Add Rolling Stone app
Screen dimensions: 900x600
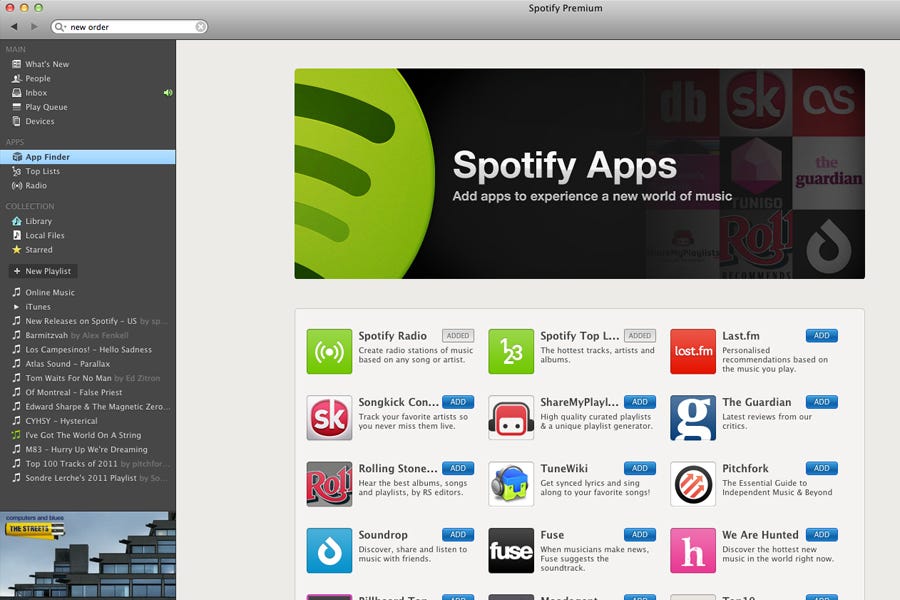click(x=458, y=468)
